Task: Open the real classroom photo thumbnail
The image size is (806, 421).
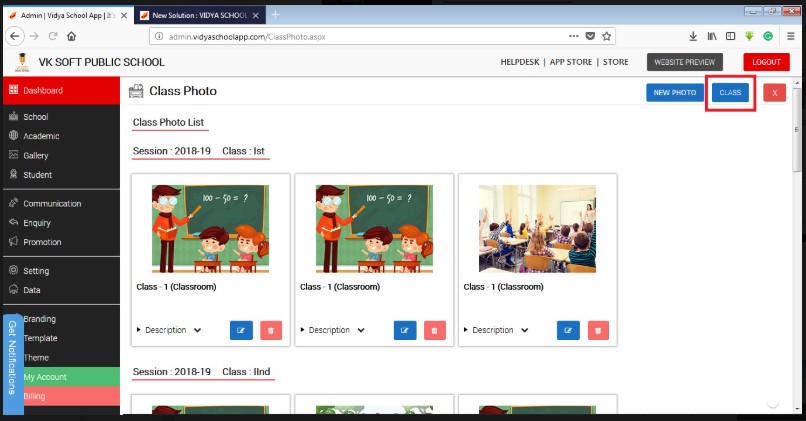Action: tap(538, 229)
